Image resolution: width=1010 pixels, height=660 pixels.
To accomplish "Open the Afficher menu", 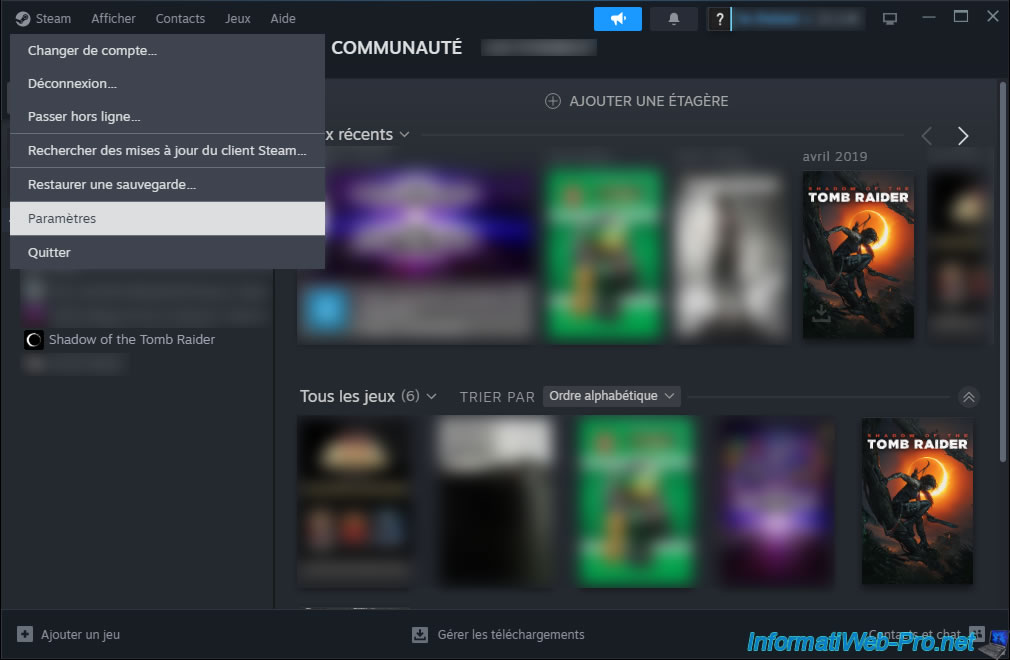I will (113, 19).
